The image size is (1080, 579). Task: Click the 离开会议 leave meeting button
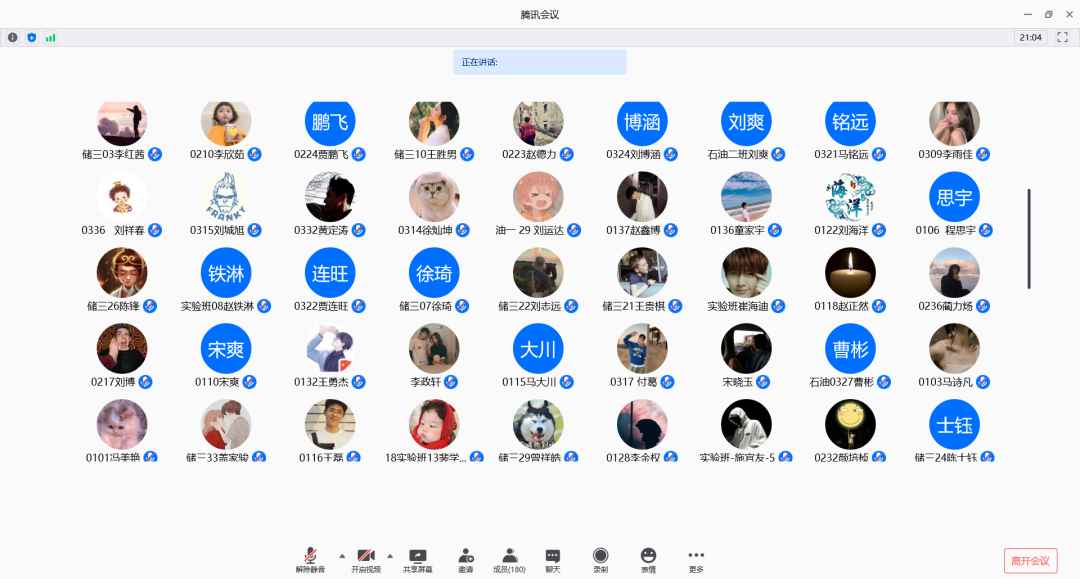pos(1030,560)
